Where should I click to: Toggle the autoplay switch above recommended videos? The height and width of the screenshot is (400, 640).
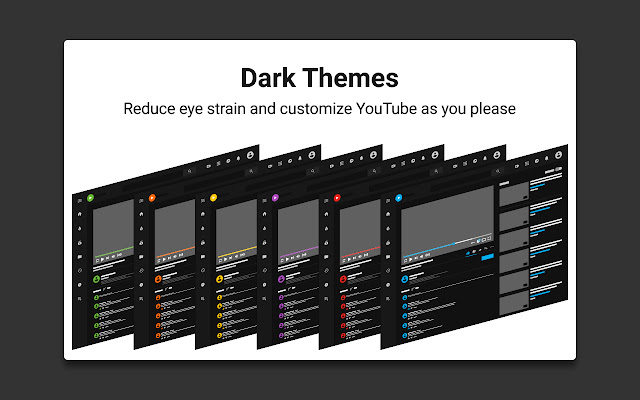click(x=558, y=169)
